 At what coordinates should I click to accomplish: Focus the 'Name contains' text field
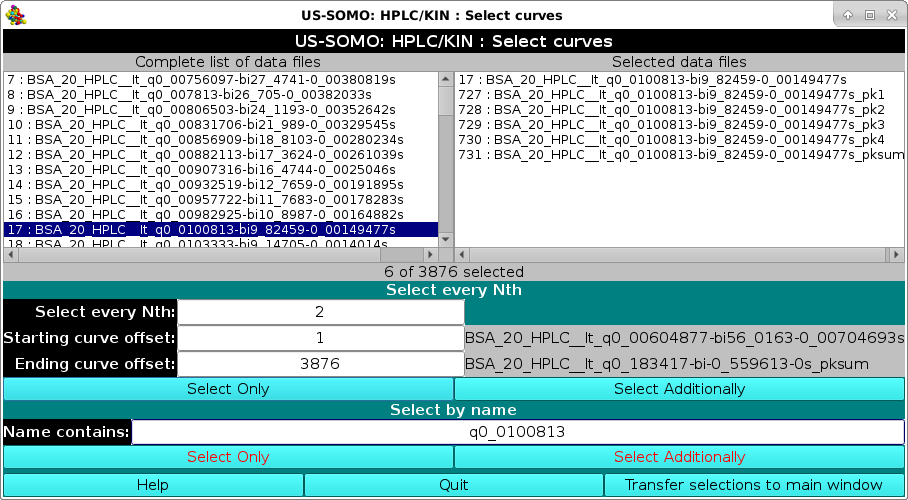click(x=518, y=432)
